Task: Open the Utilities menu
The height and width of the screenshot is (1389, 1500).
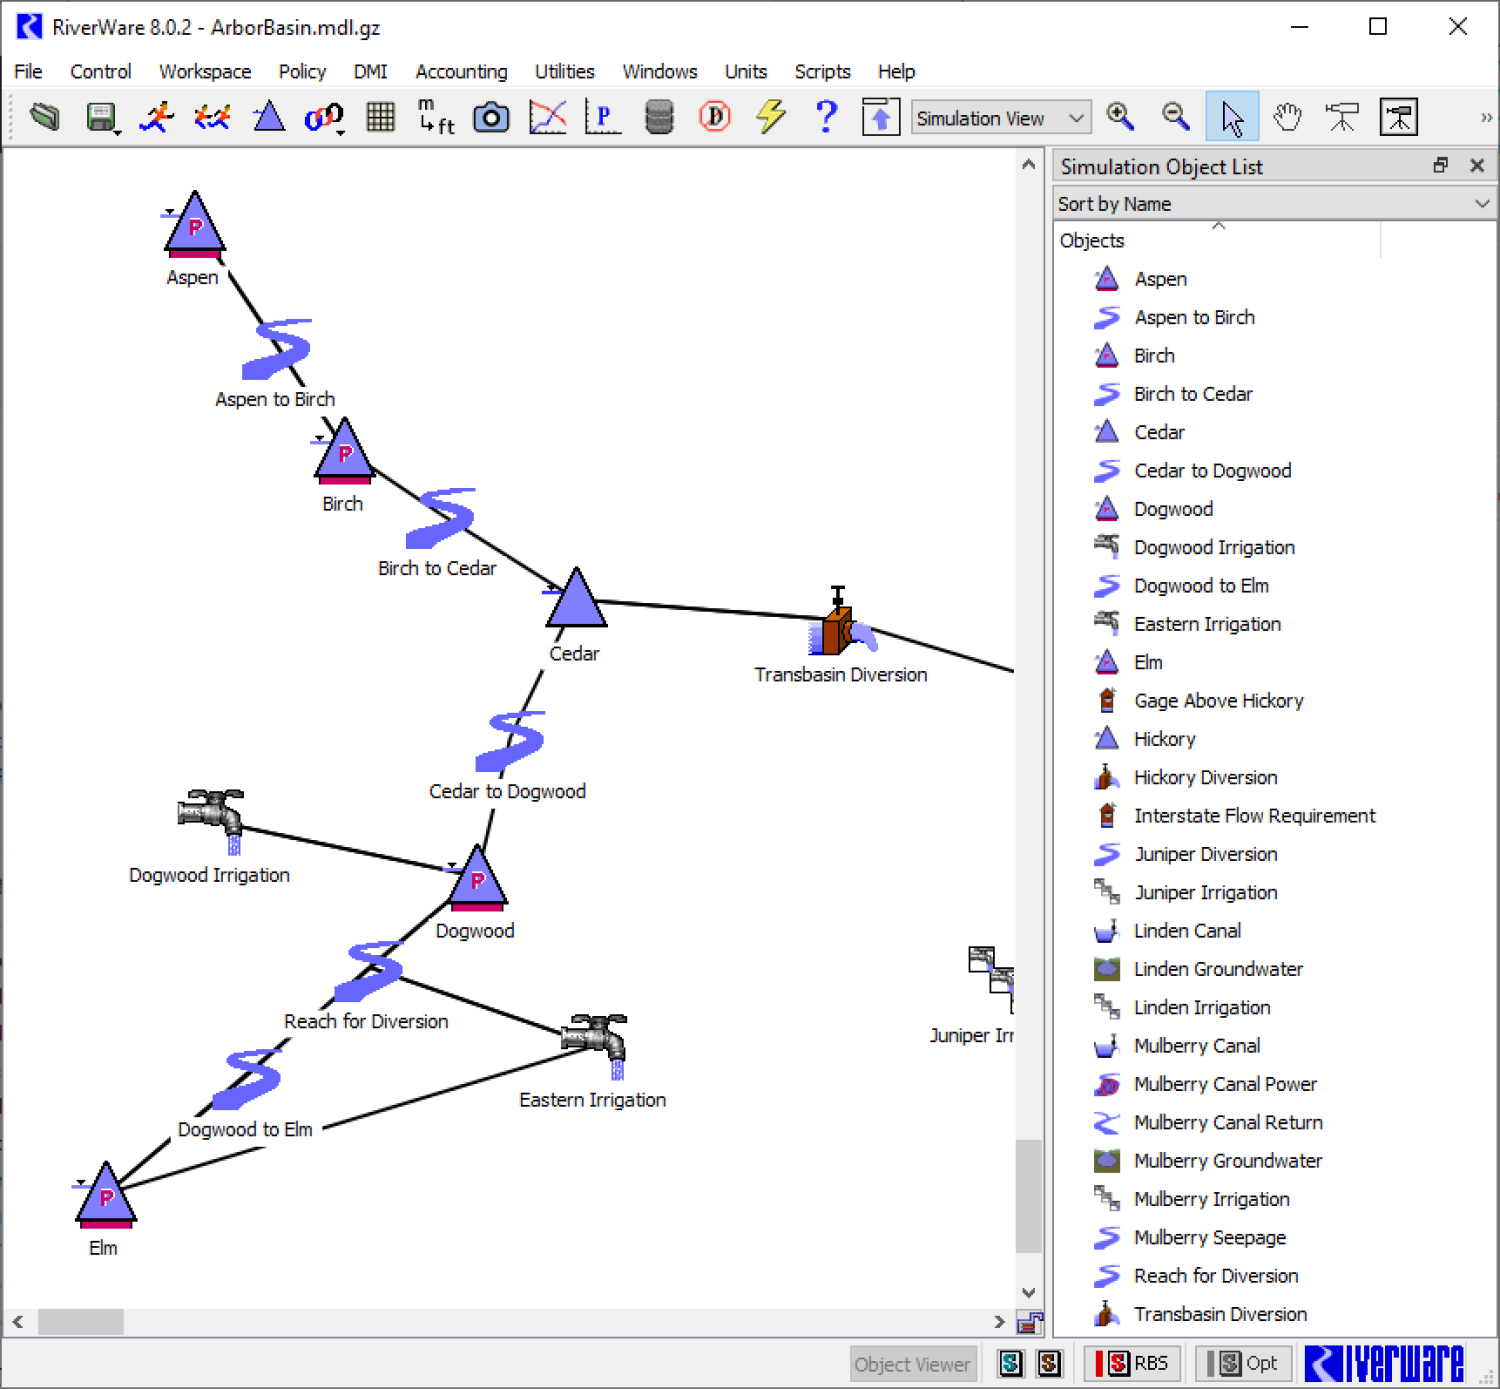Action: click(x=564, y=72)
